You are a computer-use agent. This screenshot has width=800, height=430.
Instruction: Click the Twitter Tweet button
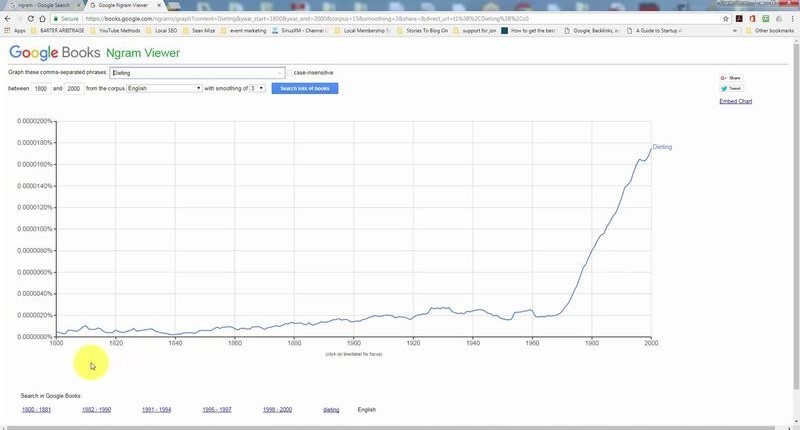click(x=729, y=89)
